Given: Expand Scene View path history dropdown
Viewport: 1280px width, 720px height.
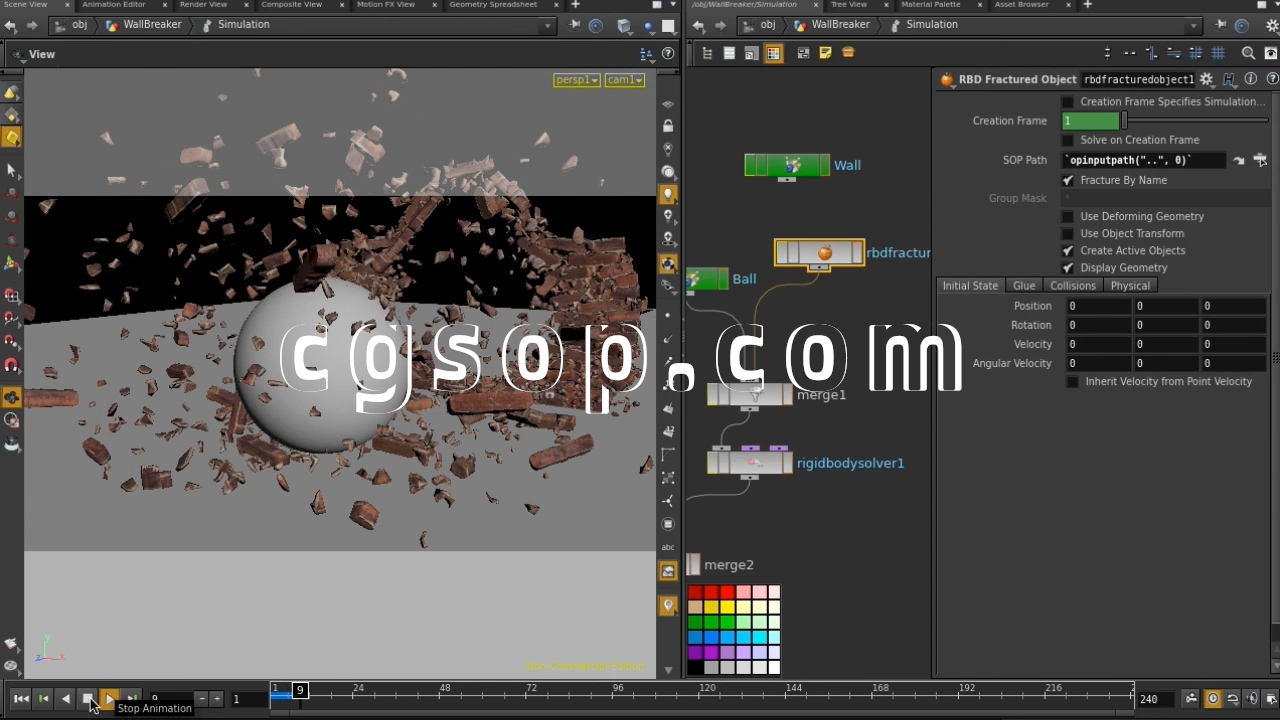Looking at the screenshot, I should [x=547, y=26].
